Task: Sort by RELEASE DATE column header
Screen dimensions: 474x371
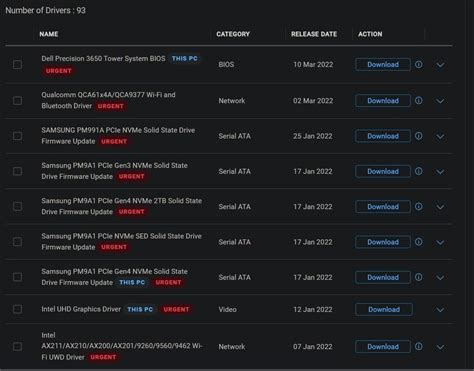Action: [314, 34]
